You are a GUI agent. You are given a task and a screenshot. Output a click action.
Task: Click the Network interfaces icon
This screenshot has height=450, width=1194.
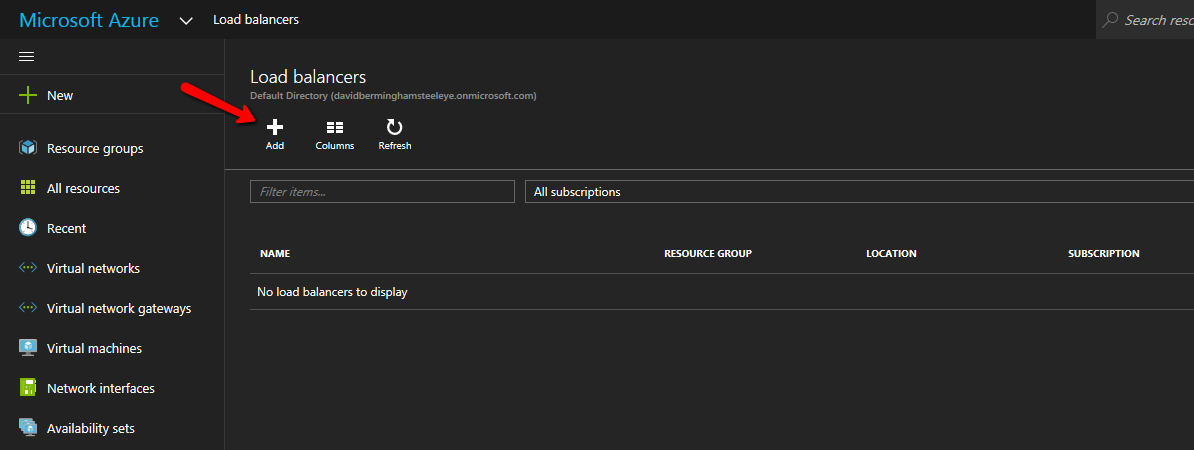point(28,388)
